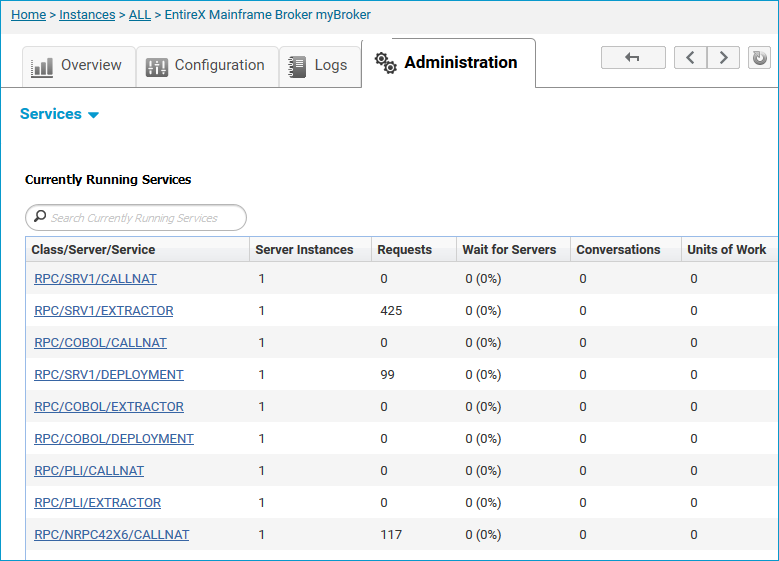Open RPC/COBOL/EXTRACTOR service link
779x561 pixels.
click(x=109, y=406)
